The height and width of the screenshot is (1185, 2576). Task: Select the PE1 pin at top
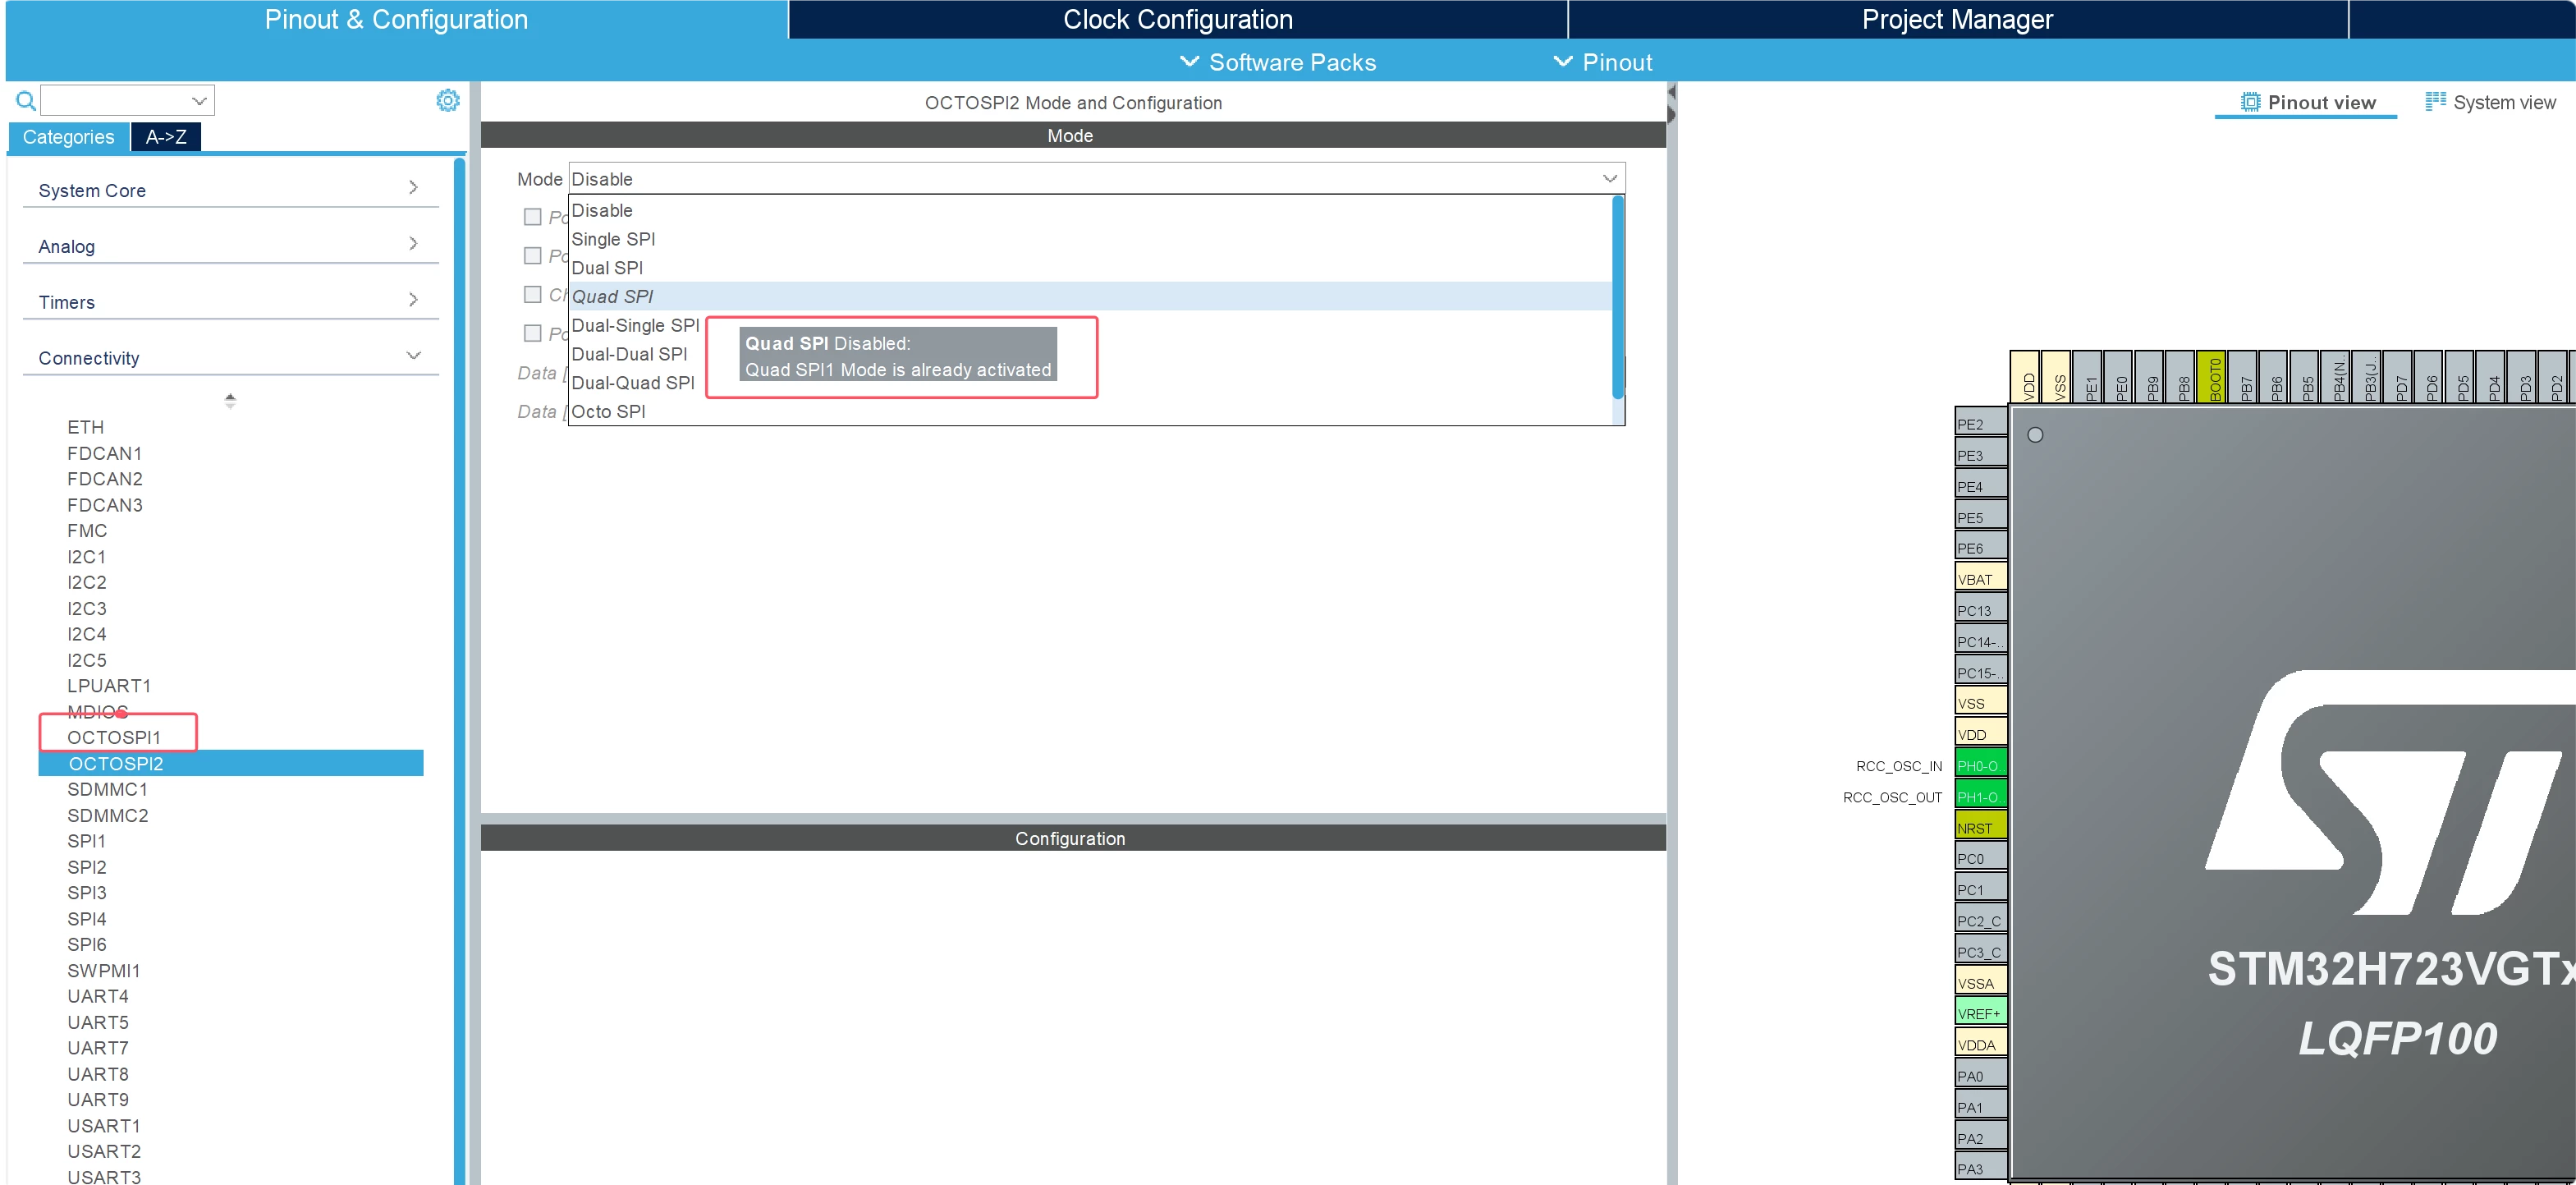(x=2087, y=376)
